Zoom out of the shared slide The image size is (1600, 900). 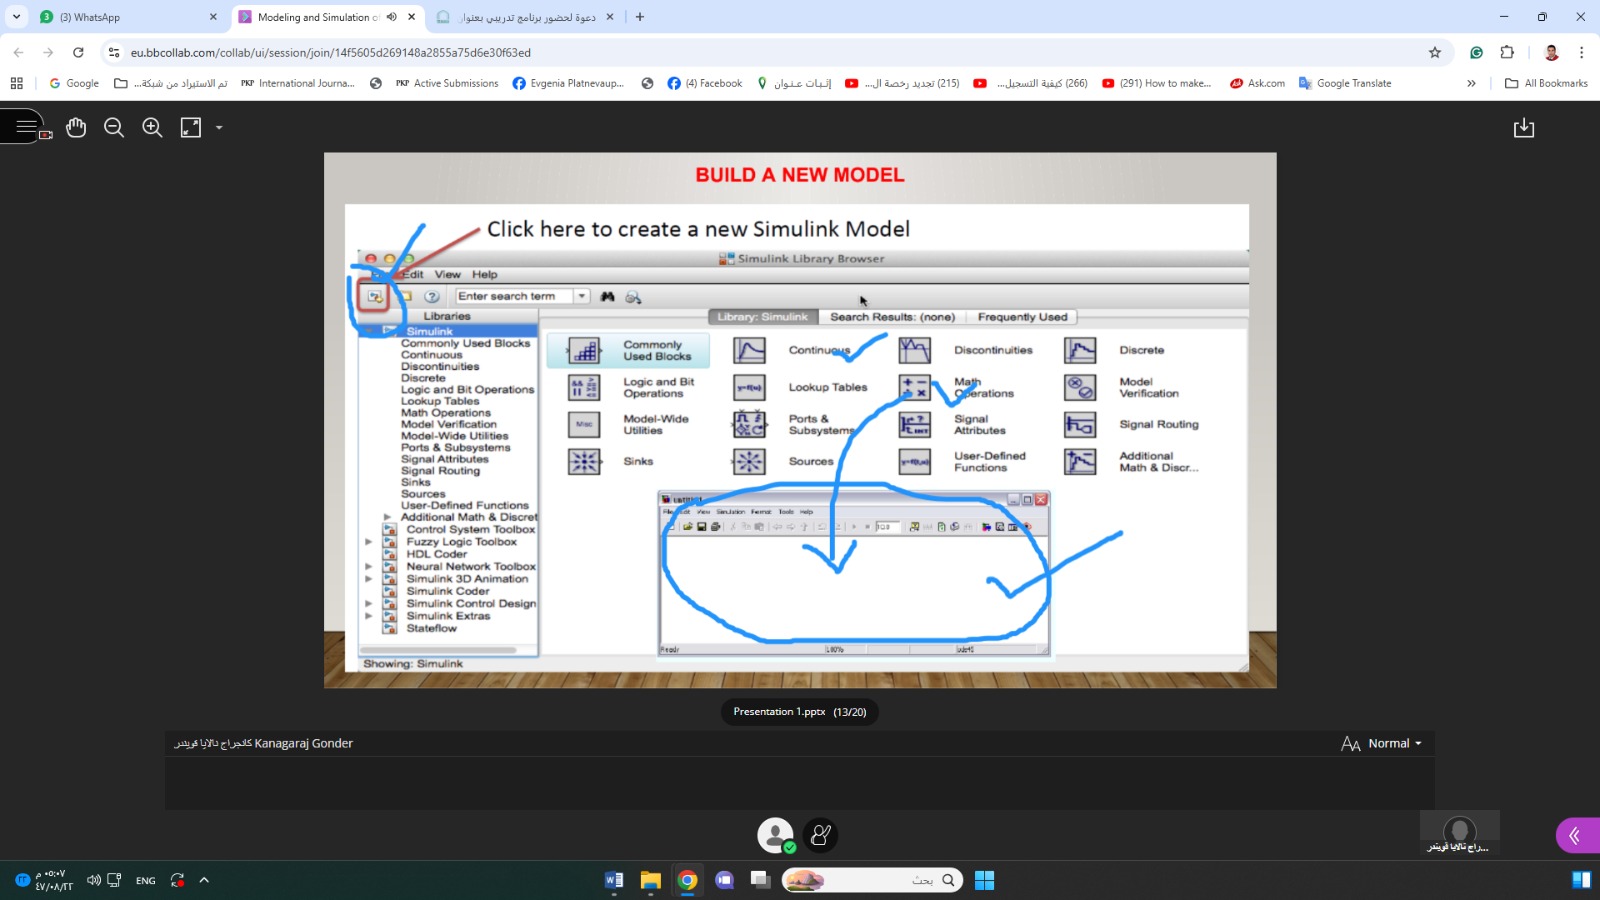coord(114,128)
